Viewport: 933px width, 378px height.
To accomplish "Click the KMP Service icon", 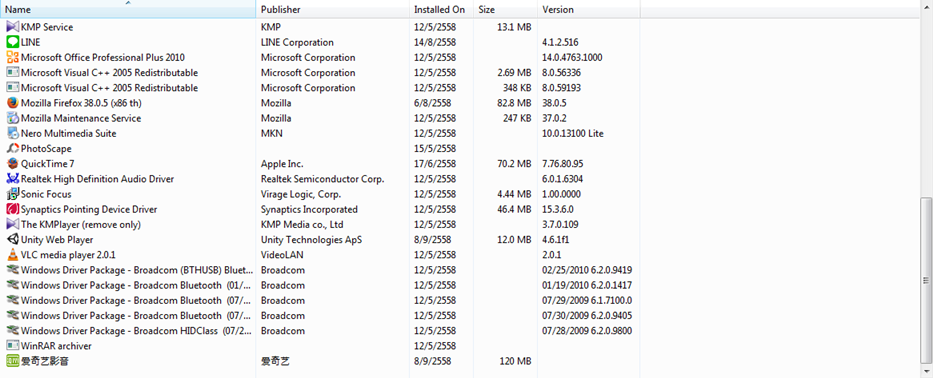I will pyautogui.click(x=12, y=27).
